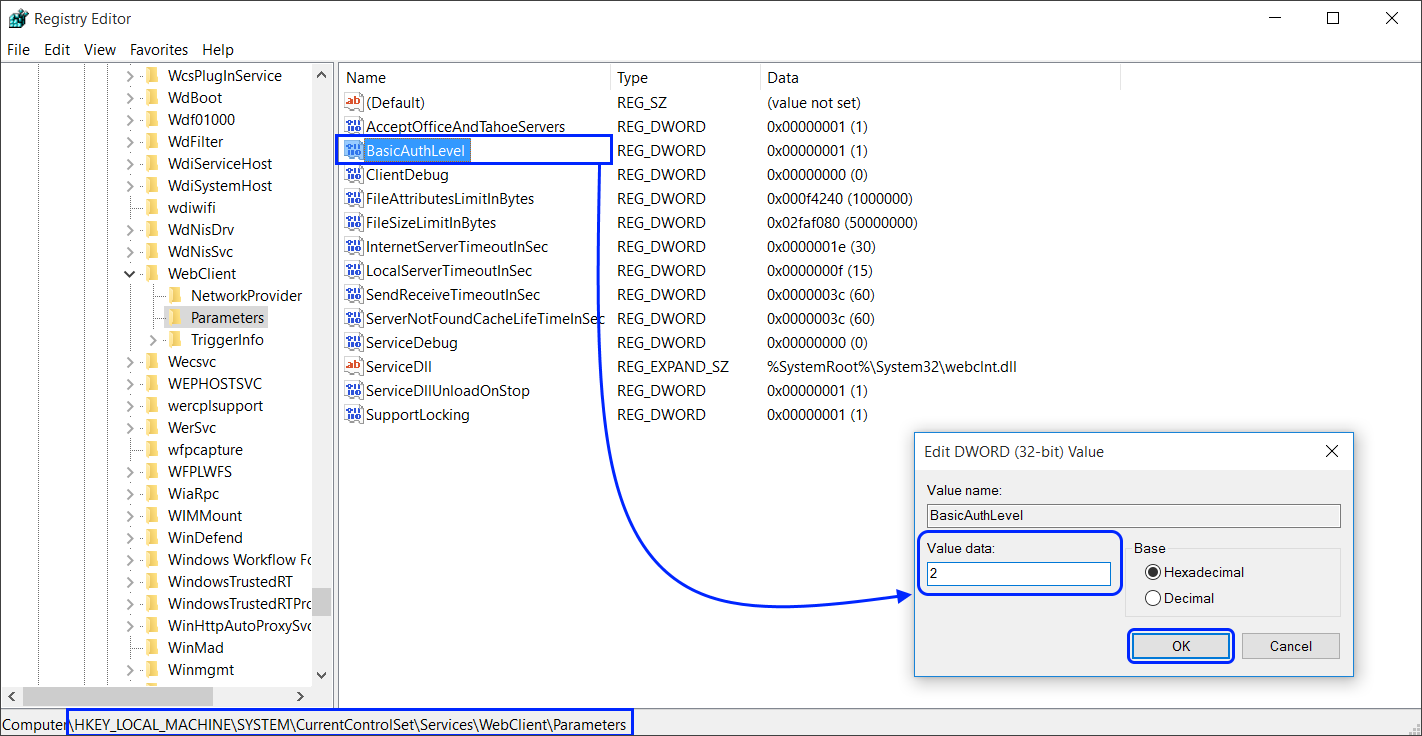Click the string icon next to ServiceDll

pos(353,367)
